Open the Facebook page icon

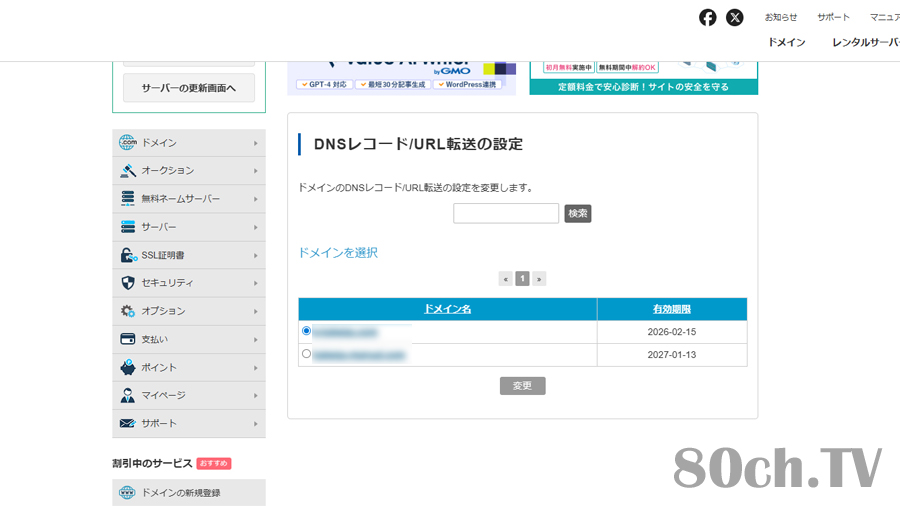coord(707,18)
